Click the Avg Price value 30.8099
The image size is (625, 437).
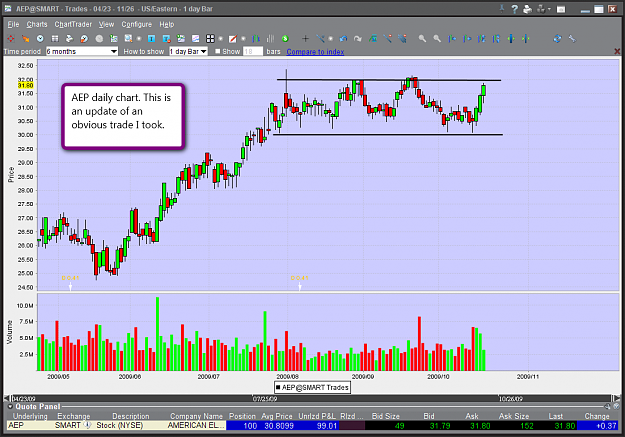pos(278,425)
